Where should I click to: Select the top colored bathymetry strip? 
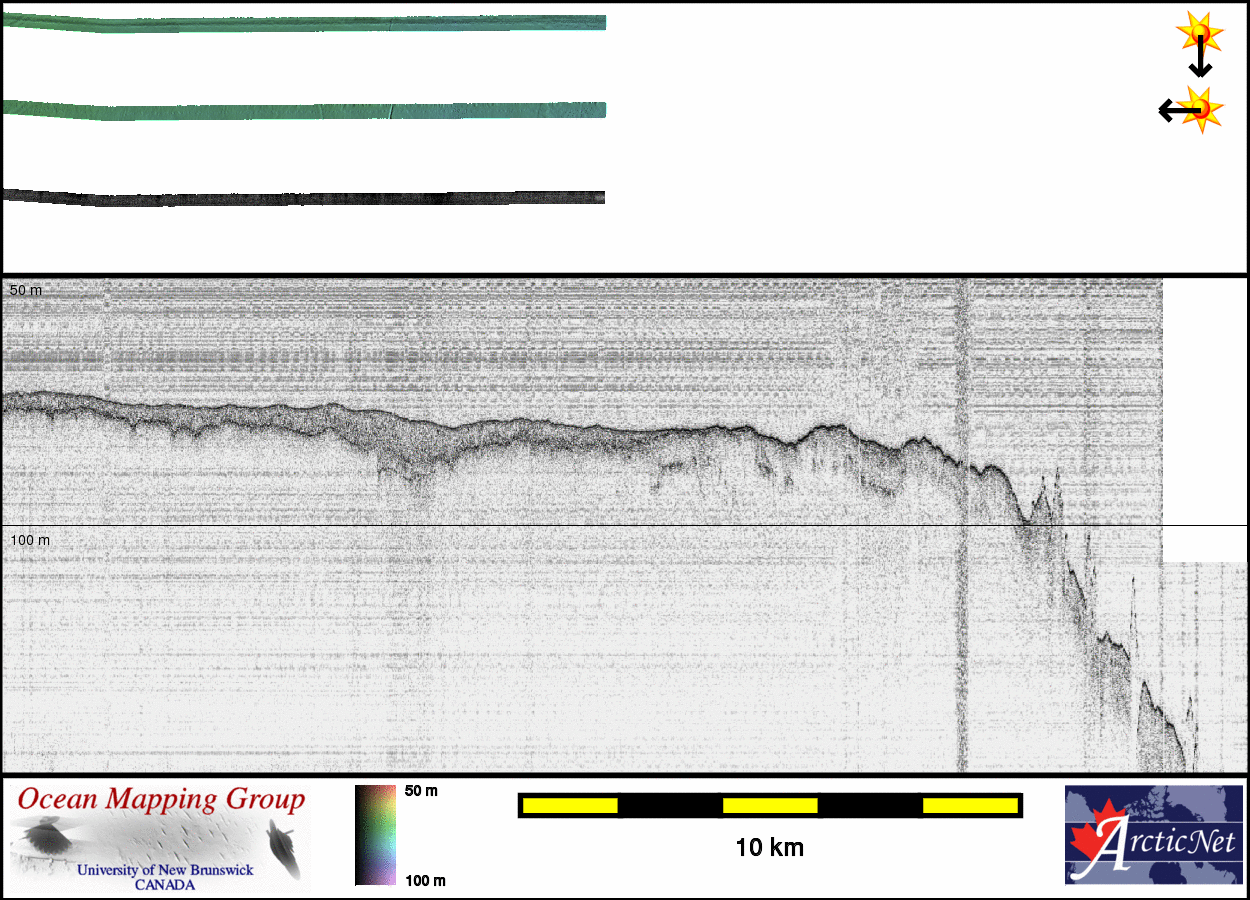pyautogui.click(x=303, y=24)
